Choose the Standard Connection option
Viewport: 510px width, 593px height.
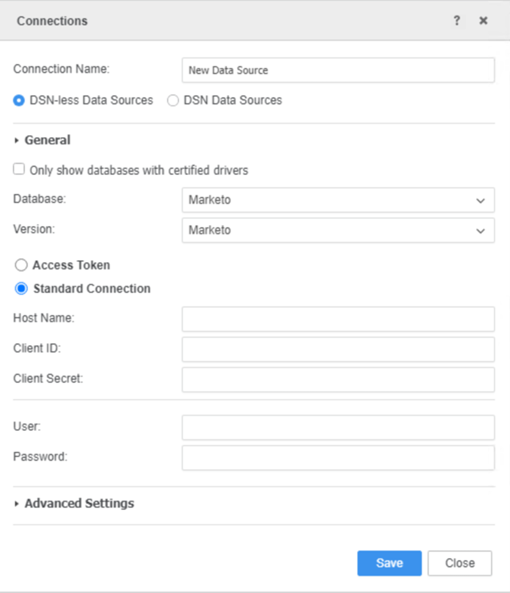(x=21, y=289)
